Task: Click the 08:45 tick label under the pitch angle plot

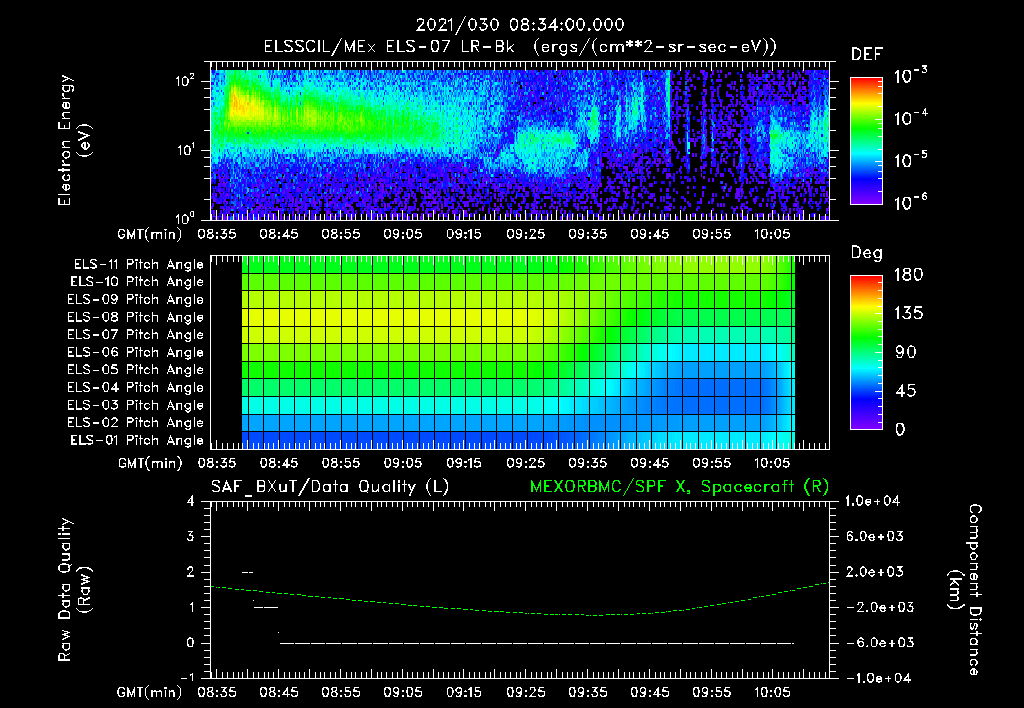Action: [278, 463]
